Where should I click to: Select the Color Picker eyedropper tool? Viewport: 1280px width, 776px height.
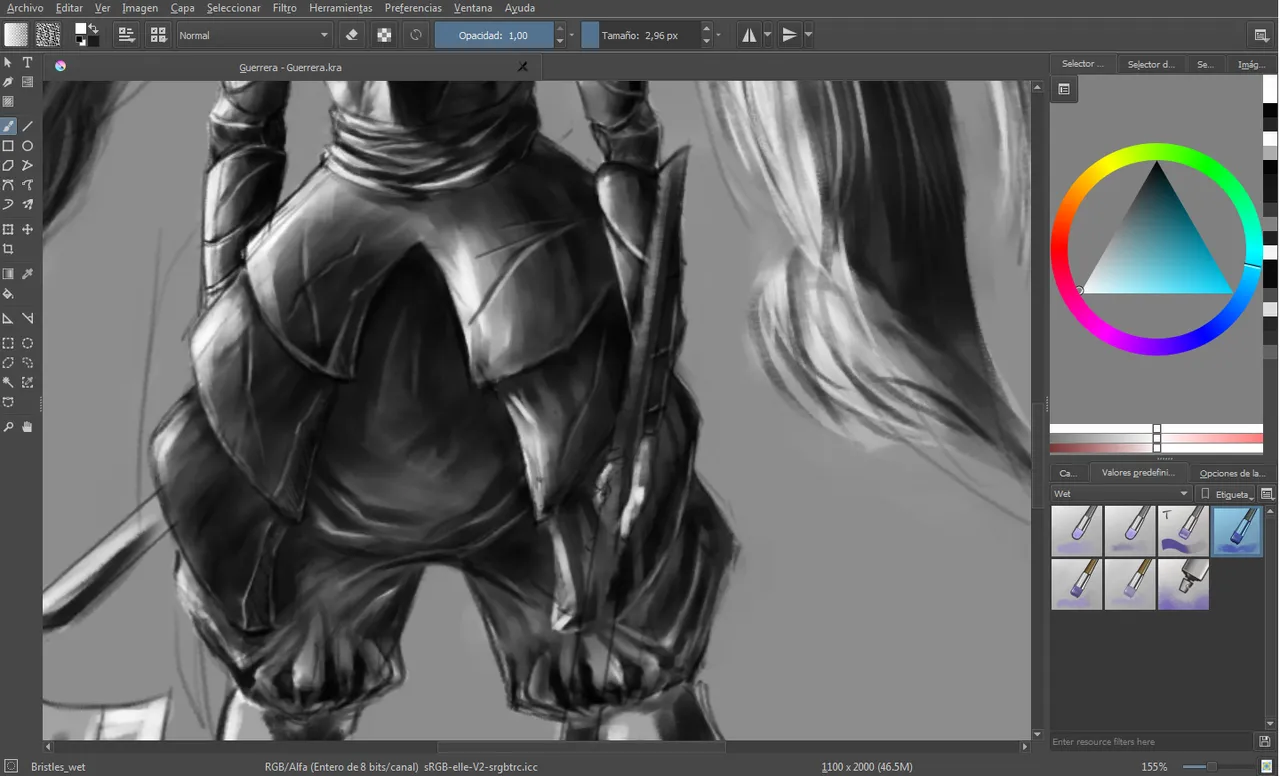tap(27, 274)
